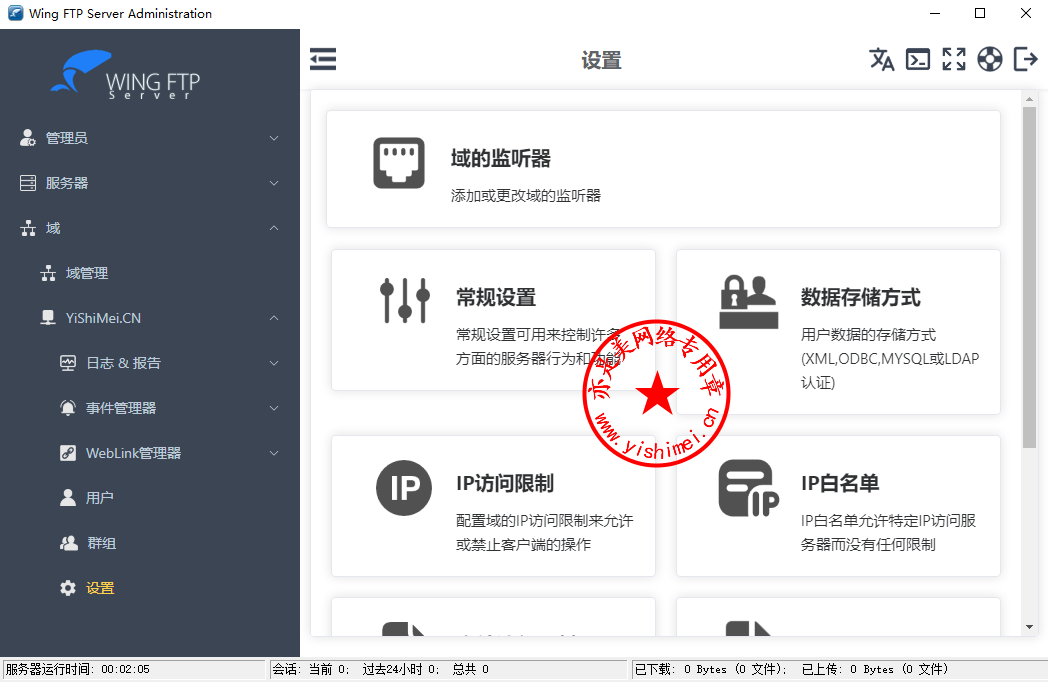Click the 域的监听器 network port icon
1048x682 pixels.
click(399, 163)
